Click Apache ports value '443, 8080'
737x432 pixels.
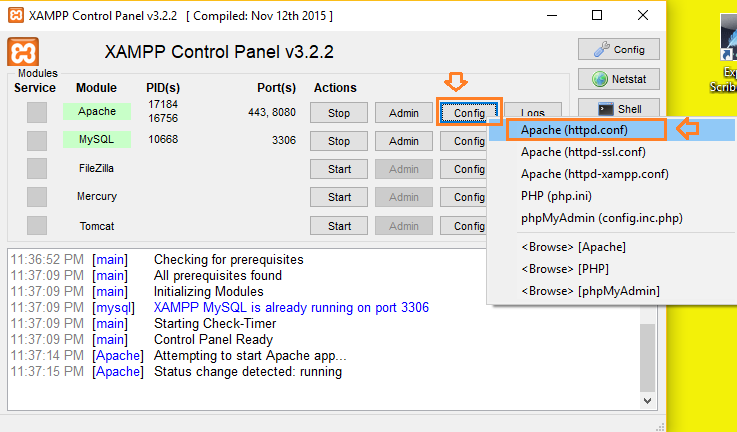click(272, 112)
